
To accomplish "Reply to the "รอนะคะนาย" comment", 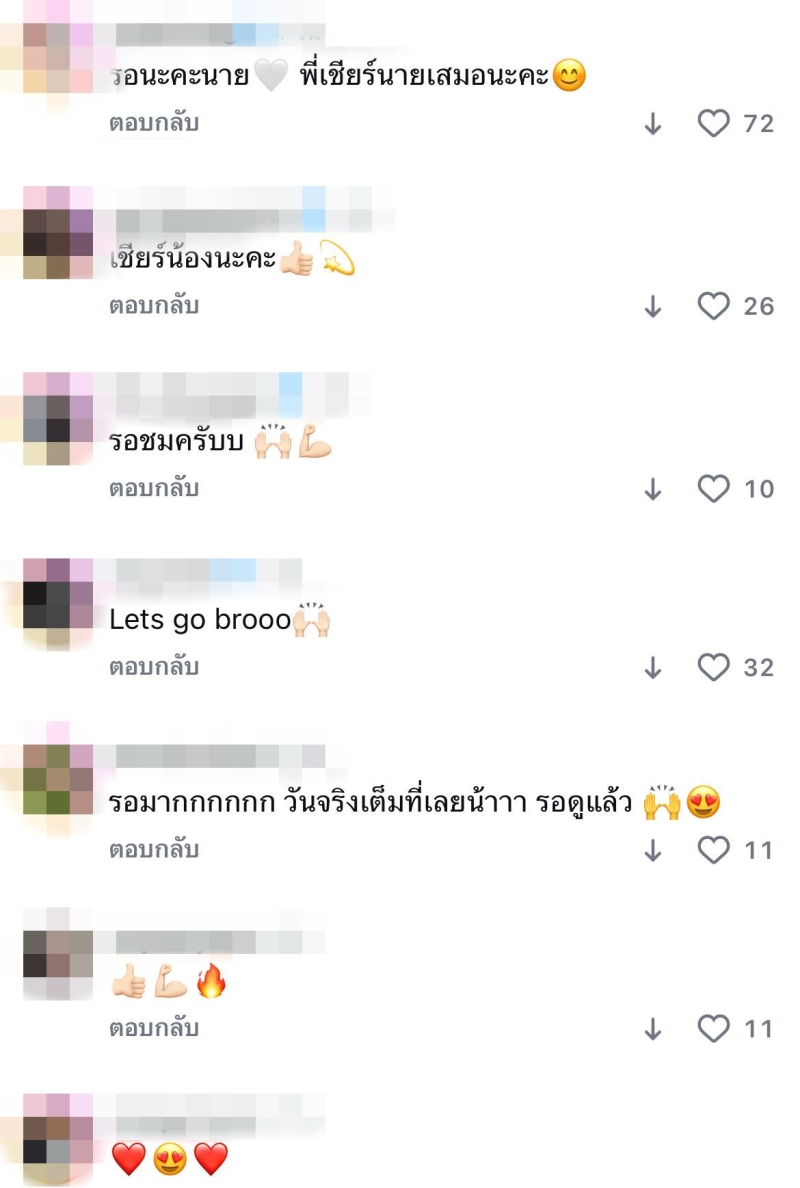I will pyautogui.click(x=154, y=122).
